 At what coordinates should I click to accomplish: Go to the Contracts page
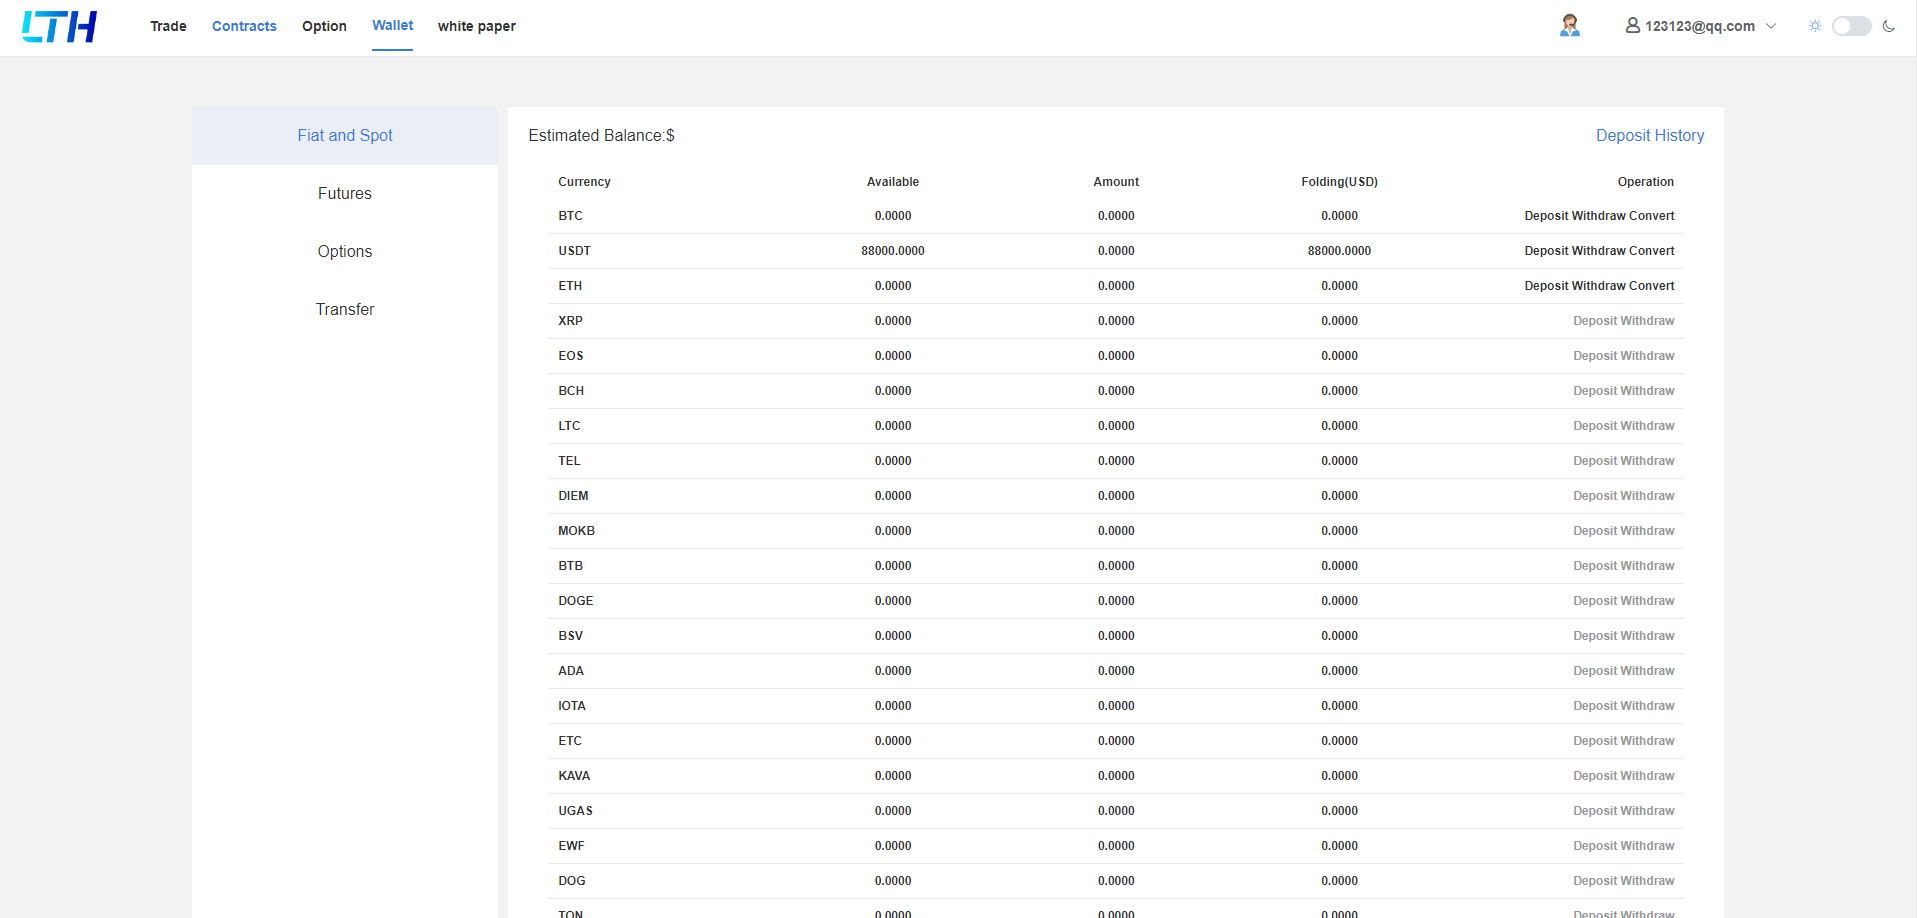click(244, 26)
